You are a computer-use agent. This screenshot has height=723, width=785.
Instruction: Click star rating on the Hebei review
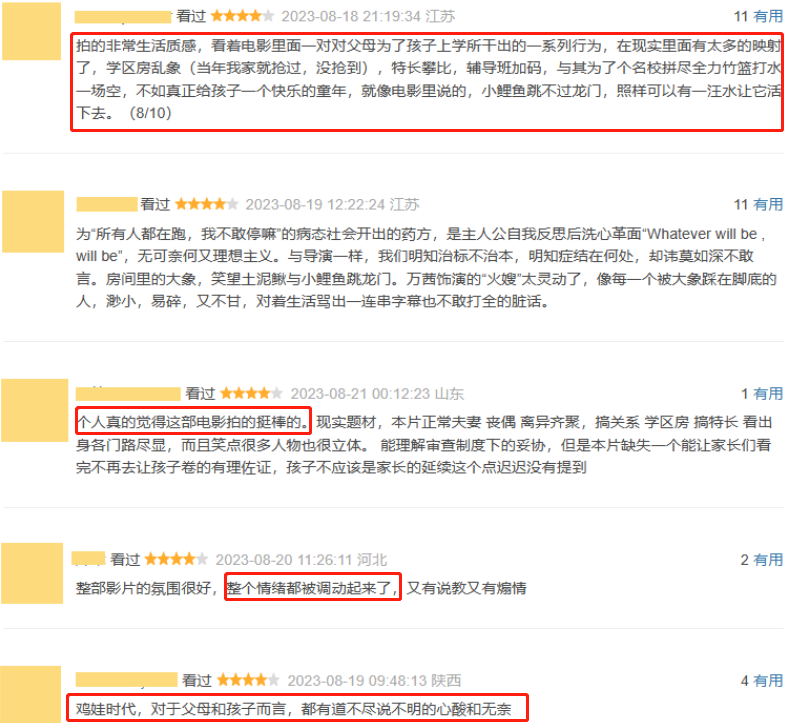coord(176,559)
